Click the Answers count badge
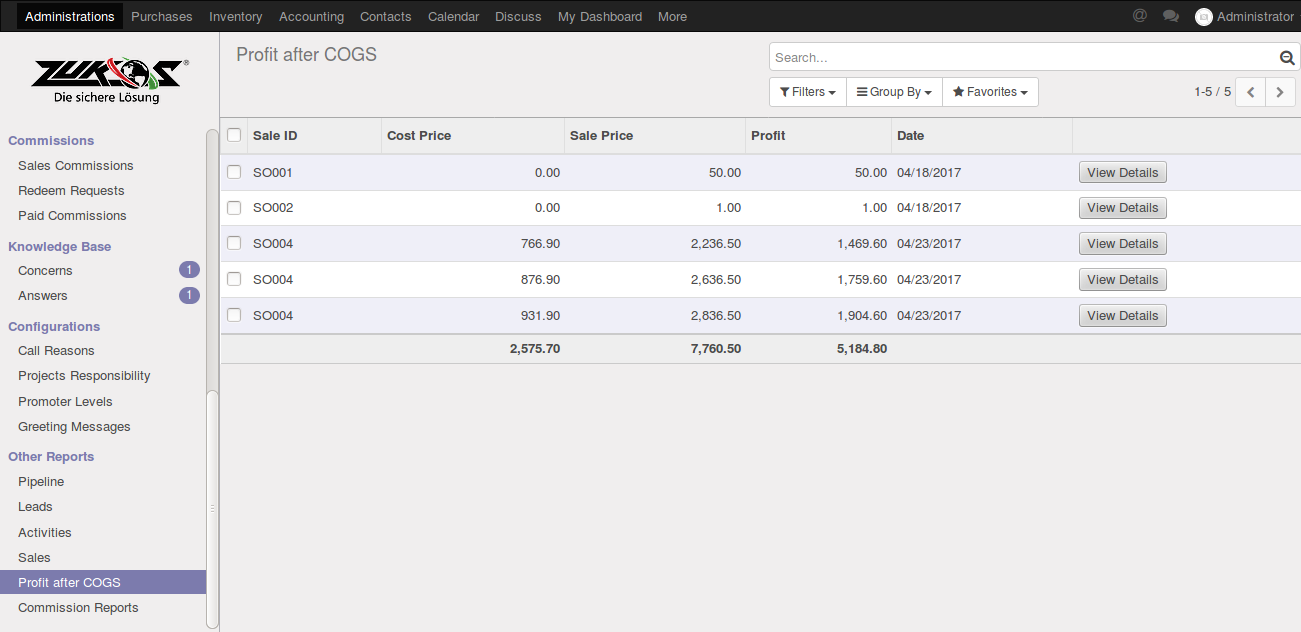This screenshot has height=632, width=1301. pyautogui.click(x=189, y=295)
